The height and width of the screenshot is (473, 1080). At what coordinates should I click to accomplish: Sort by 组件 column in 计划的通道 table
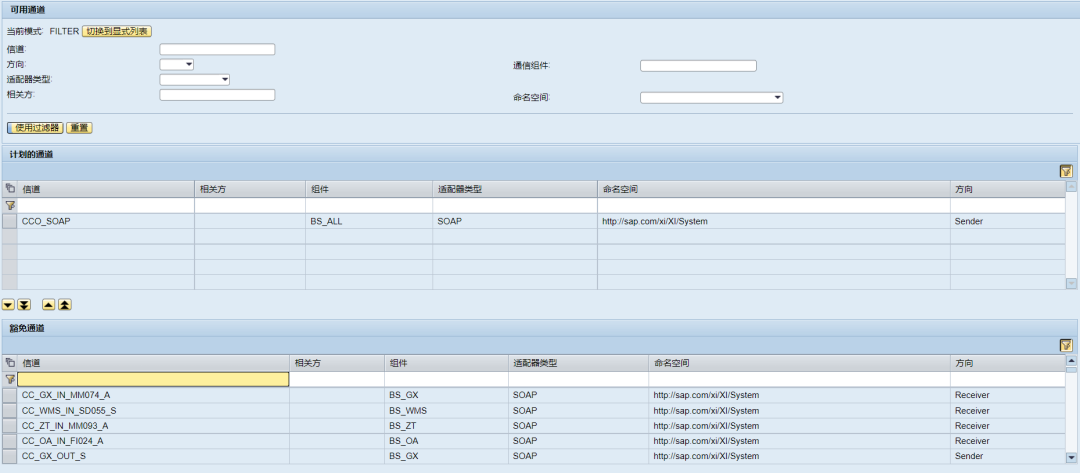point(369,189)
